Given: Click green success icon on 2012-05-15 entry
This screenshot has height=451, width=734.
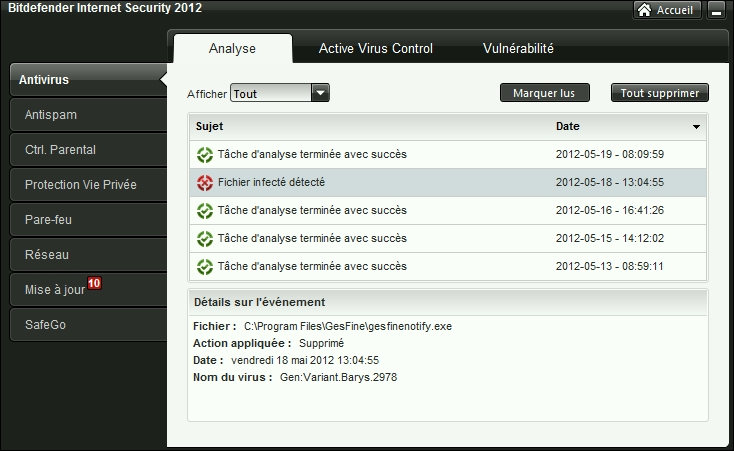Looking at the screenshot, I should [204, 239].
